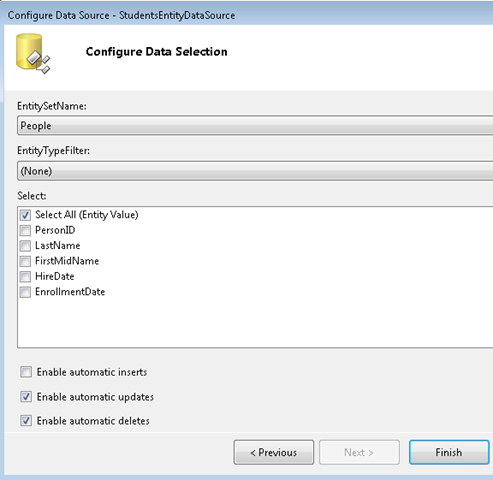The height and width of the screenshot is (480, 493).
Task: Click the EntitySetName label
Action: tap(52, 106)
